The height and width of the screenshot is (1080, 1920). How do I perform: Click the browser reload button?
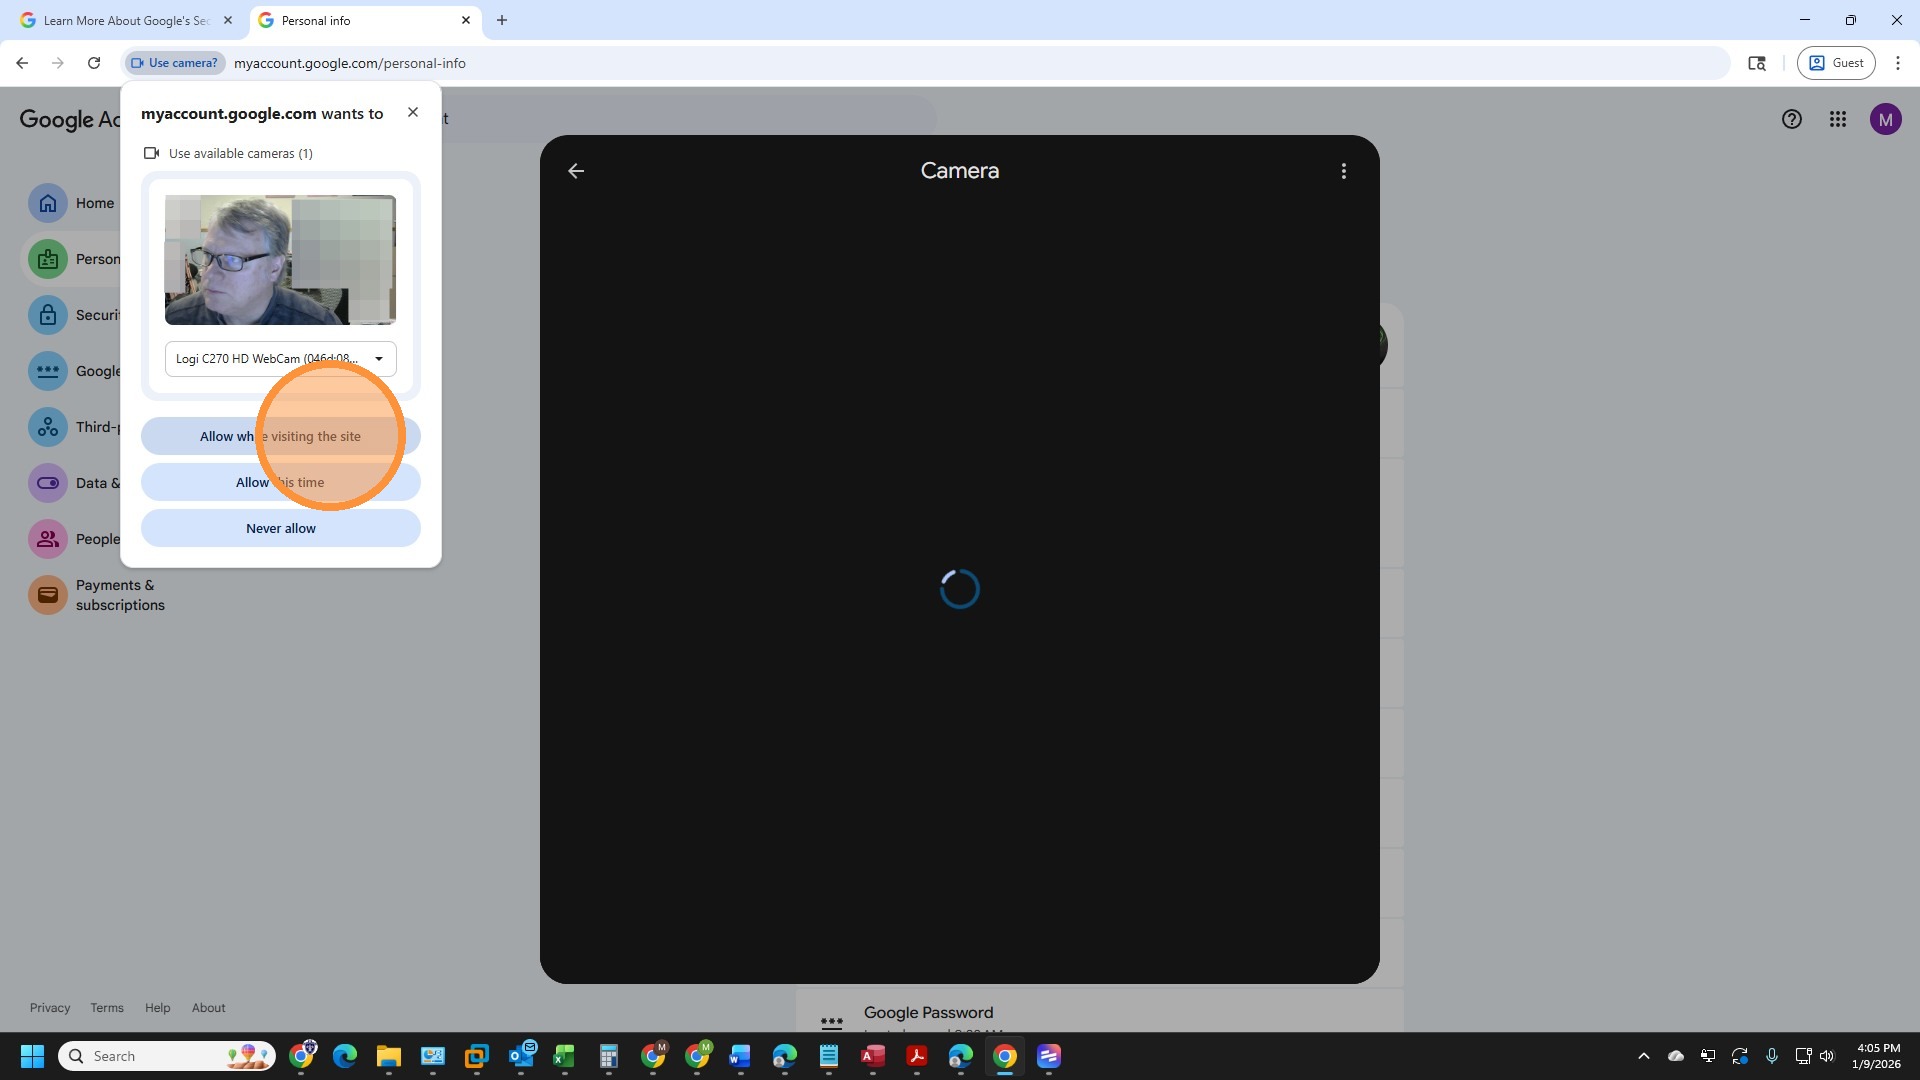tap(94, 63)
